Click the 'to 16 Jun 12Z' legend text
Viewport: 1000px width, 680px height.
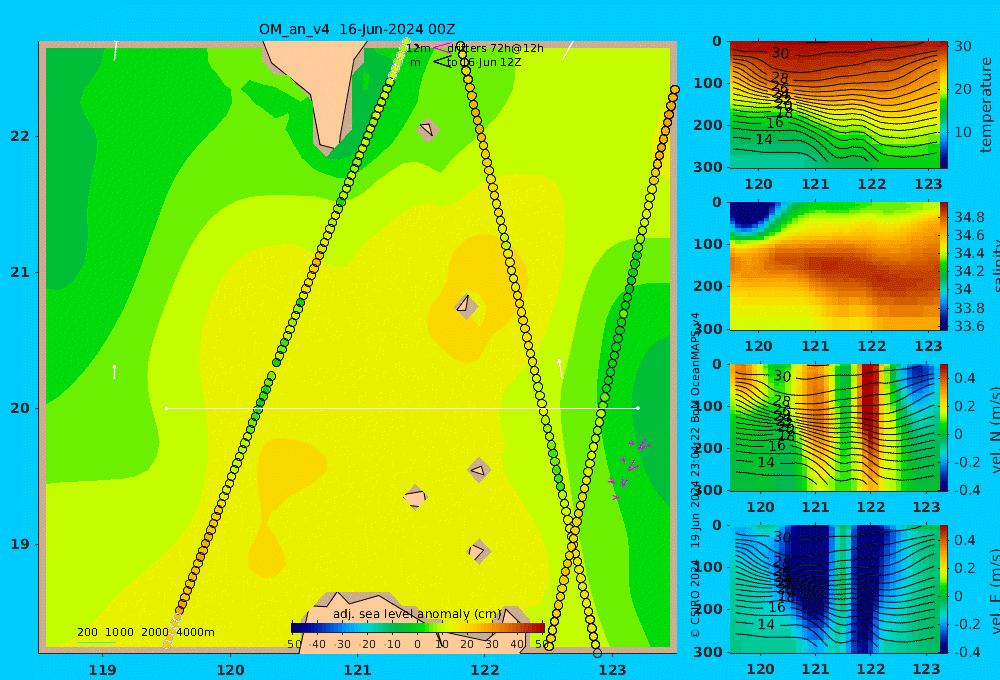(x=484, y=63)
